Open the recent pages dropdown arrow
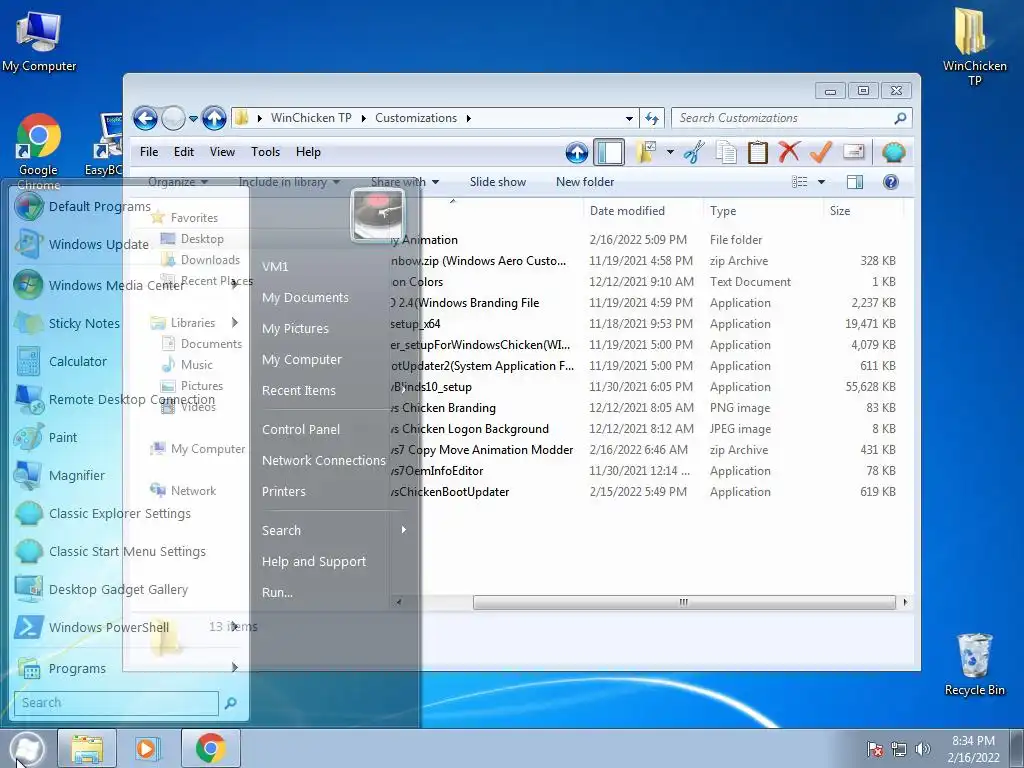The height and width of the screenshot is (768, 1024). [x=193, y=119]
